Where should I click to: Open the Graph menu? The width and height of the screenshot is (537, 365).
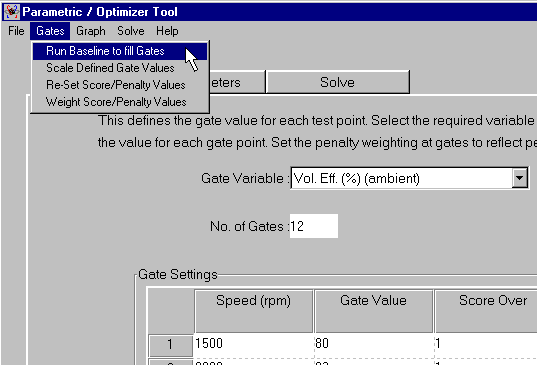click(x=91, y=31)
